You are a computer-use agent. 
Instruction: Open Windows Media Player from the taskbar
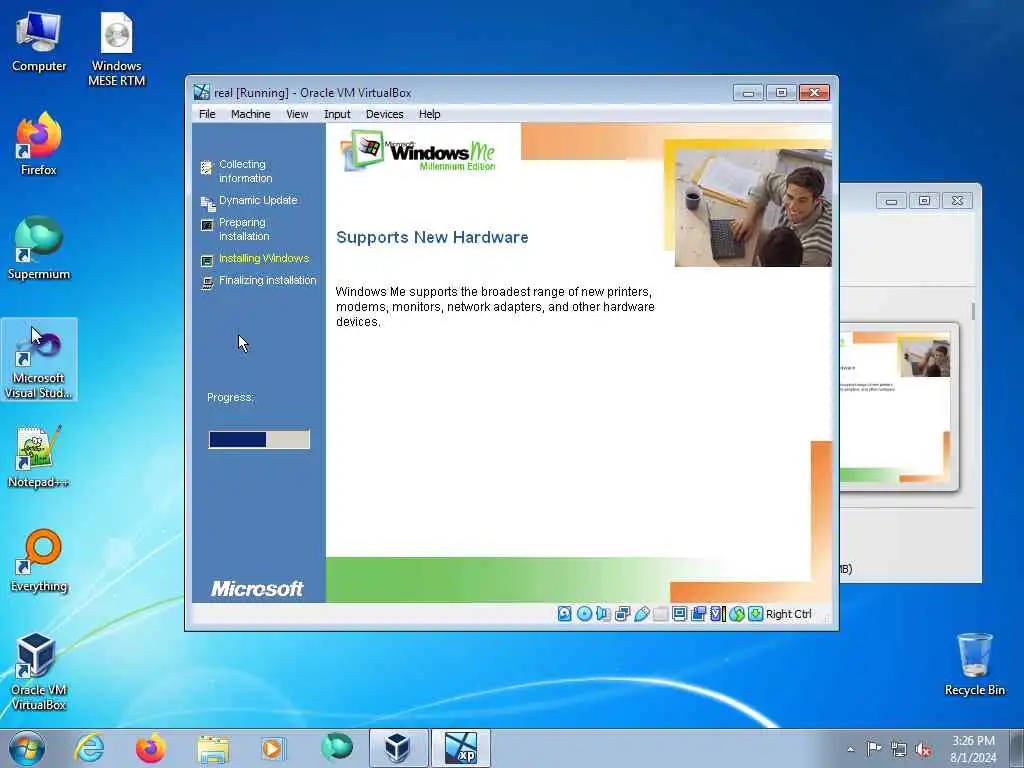[x=274, y=748]
